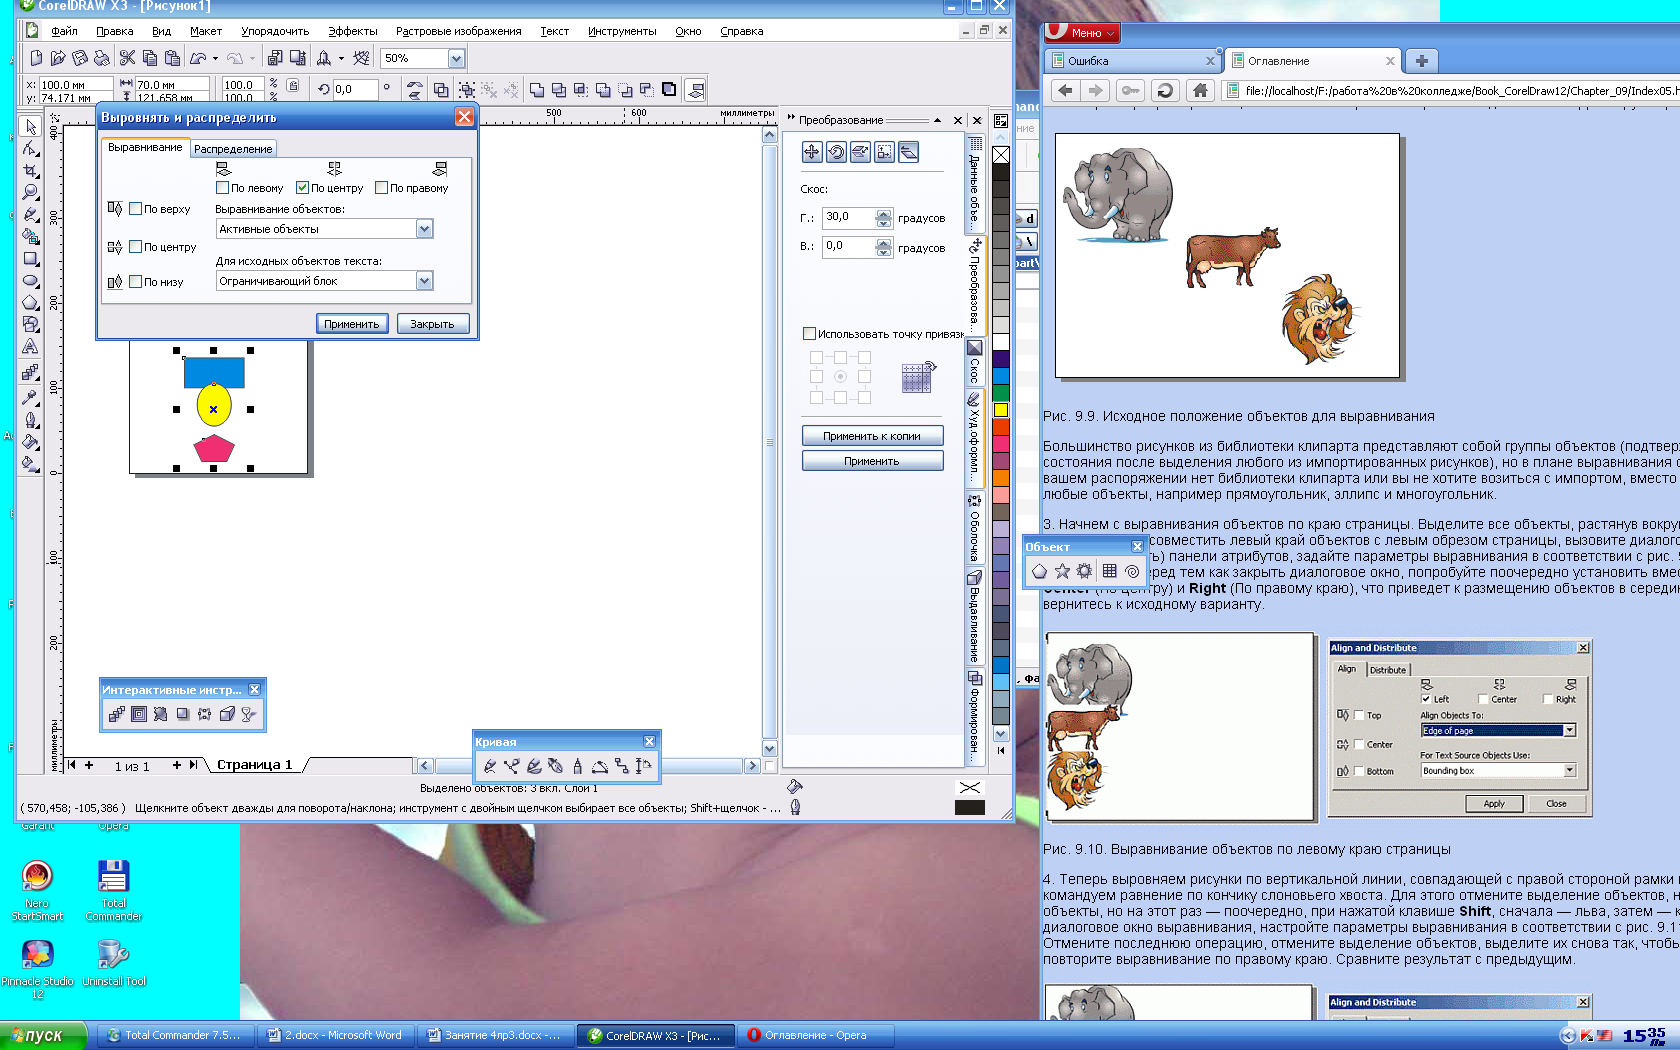Open the Undo history dropdown arrow

[215, 58]
